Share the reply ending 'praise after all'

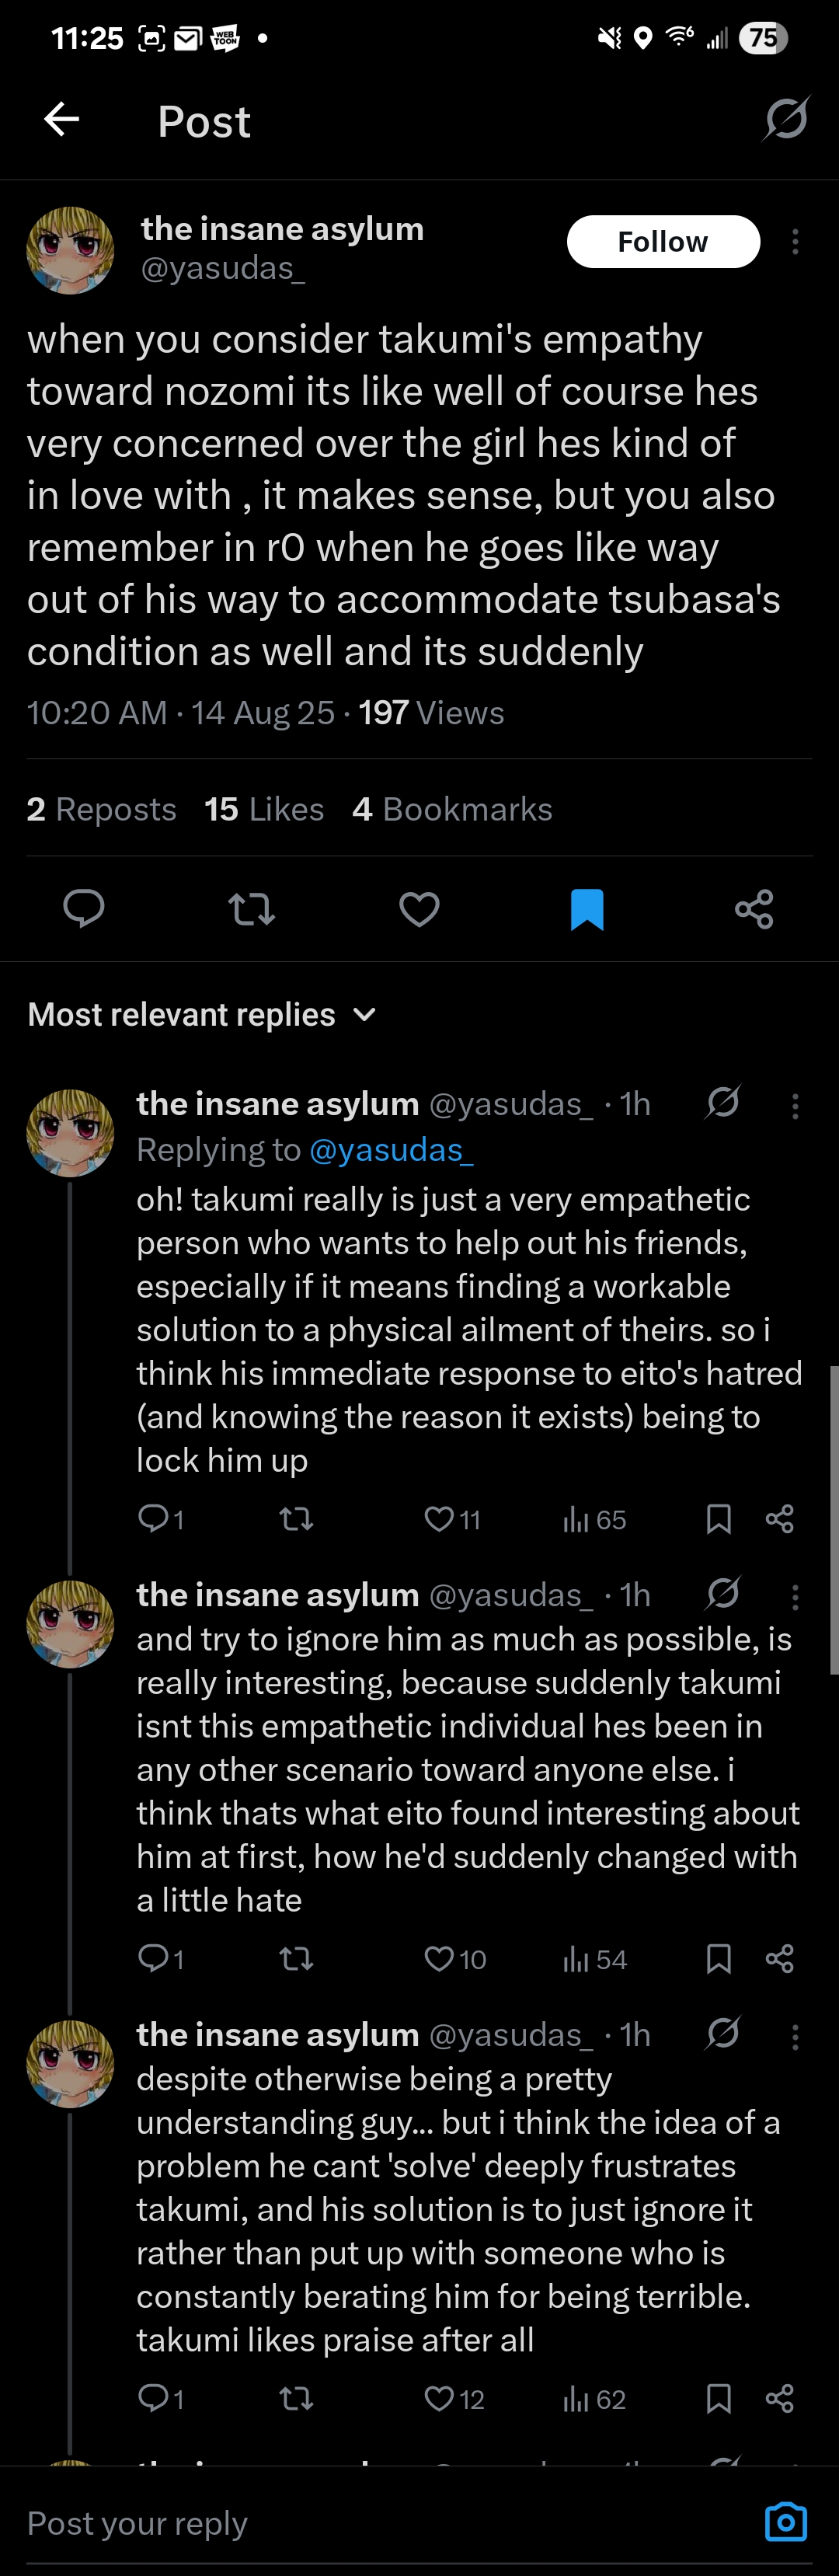[779, 2398]
